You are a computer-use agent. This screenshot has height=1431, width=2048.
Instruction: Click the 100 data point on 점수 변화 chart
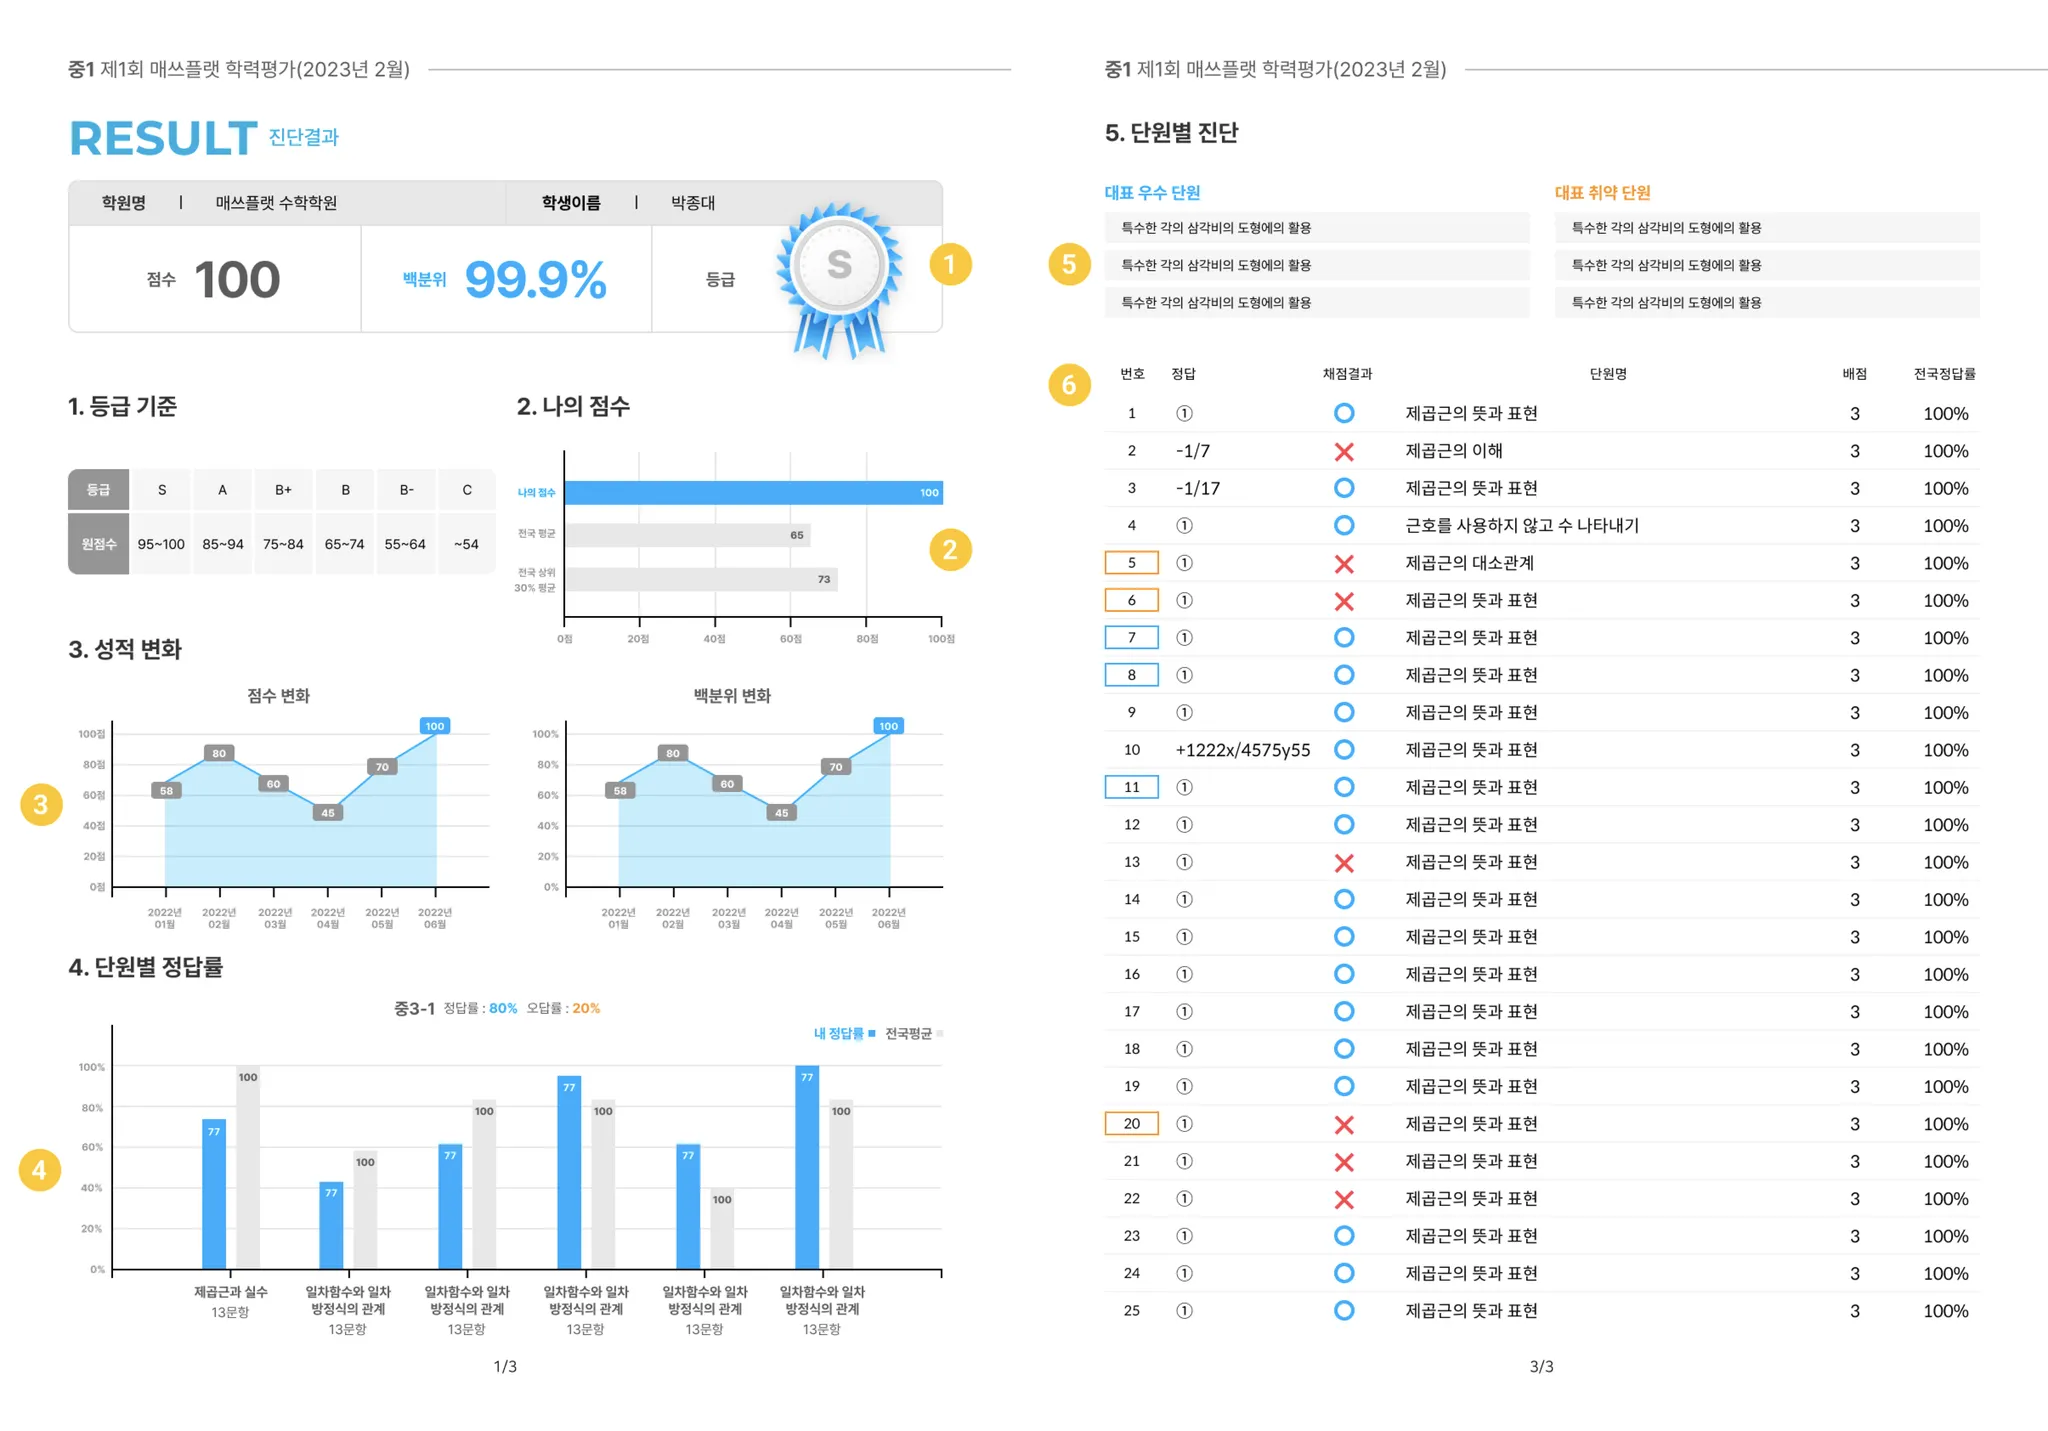pyautogui.click(x=435, y=726)
